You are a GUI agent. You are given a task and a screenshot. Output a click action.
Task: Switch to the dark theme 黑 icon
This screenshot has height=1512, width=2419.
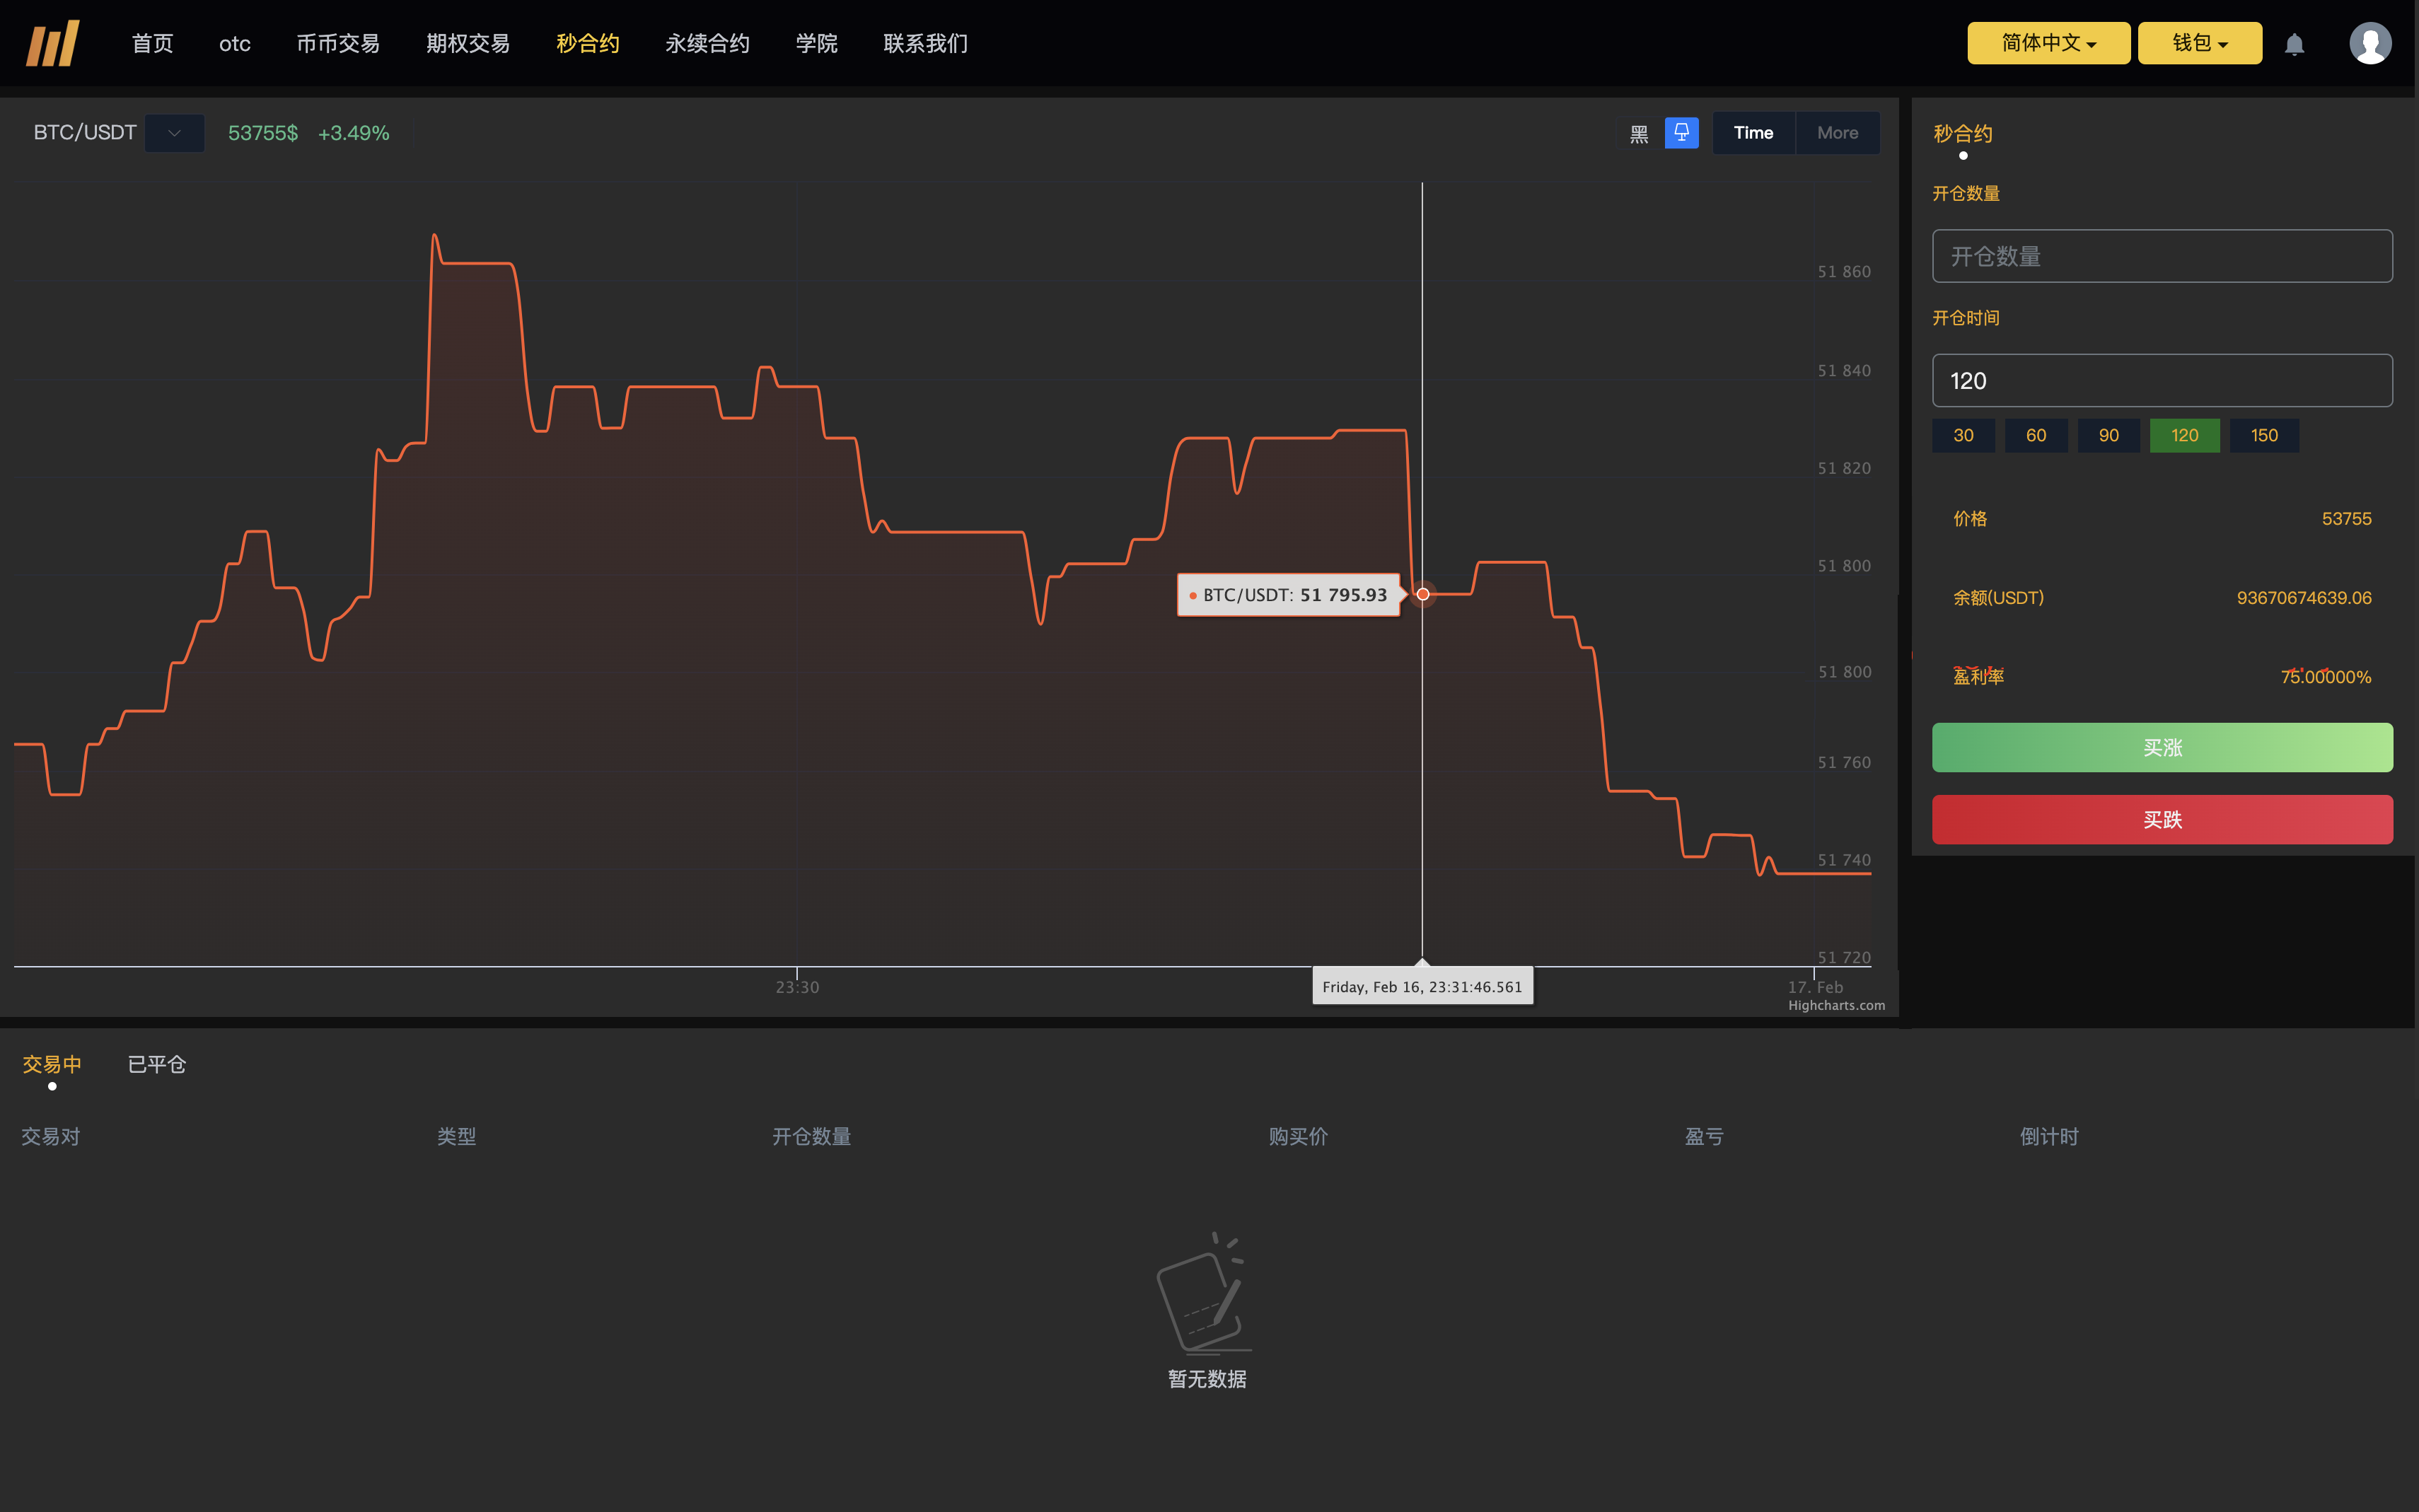click(x=1639, y=133)
